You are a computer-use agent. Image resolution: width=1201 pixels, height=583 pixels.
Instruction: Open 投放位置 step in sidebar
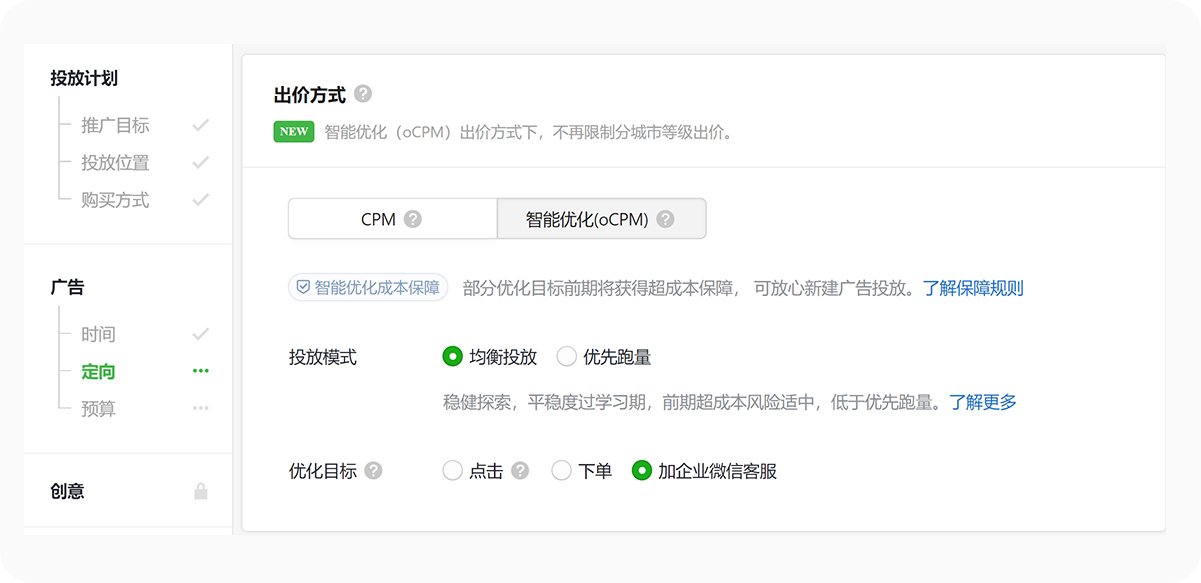(x=115, y=162)
